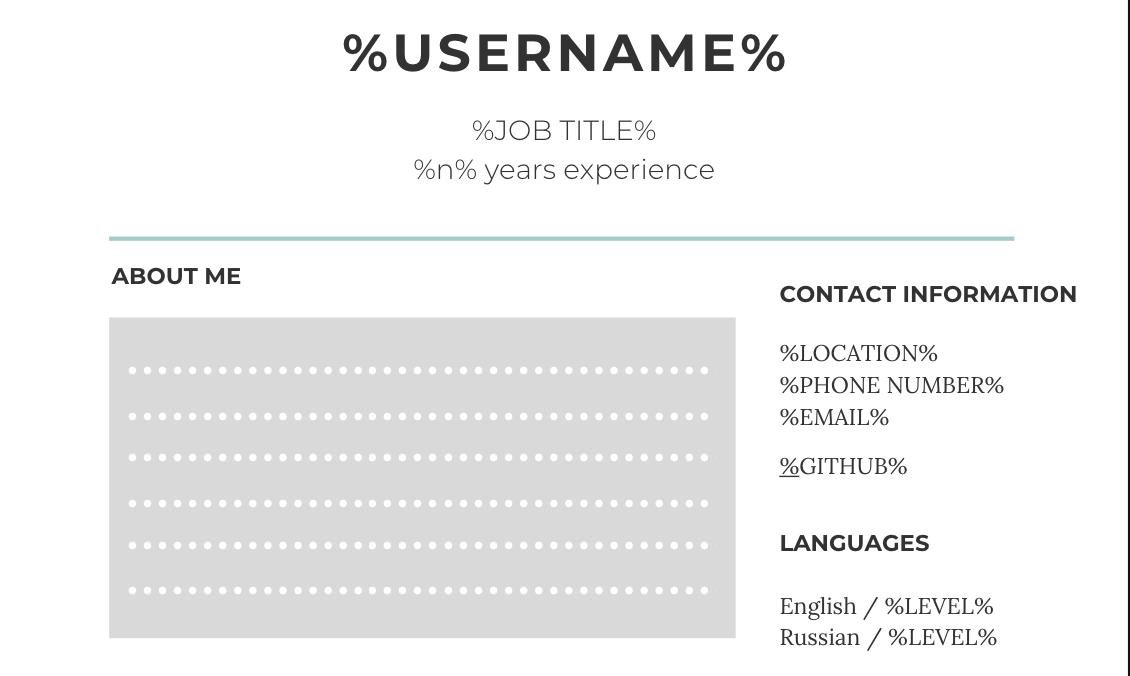
Task: Click the first dotted line in About Me
Action: click(419, 370)
